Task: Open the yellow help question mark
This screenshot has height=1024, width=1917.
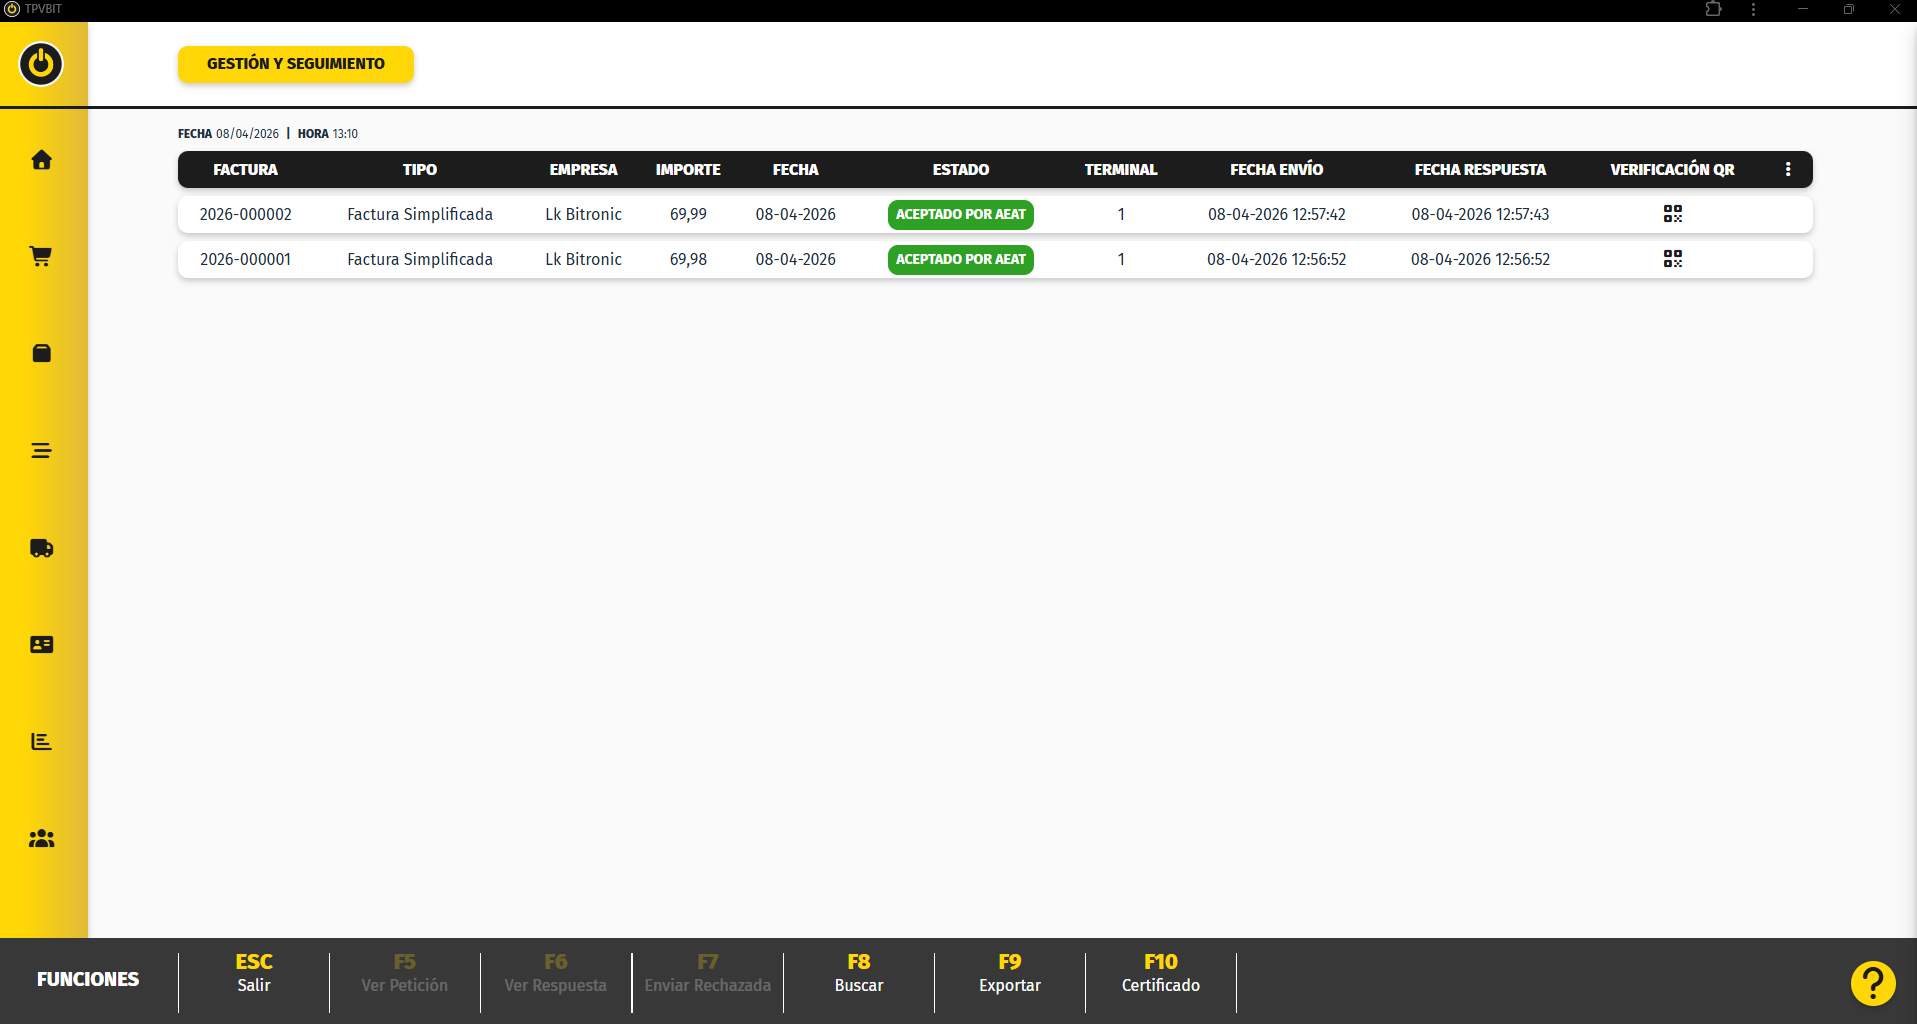Action: pyautogui.click(x=1872, y=983)
